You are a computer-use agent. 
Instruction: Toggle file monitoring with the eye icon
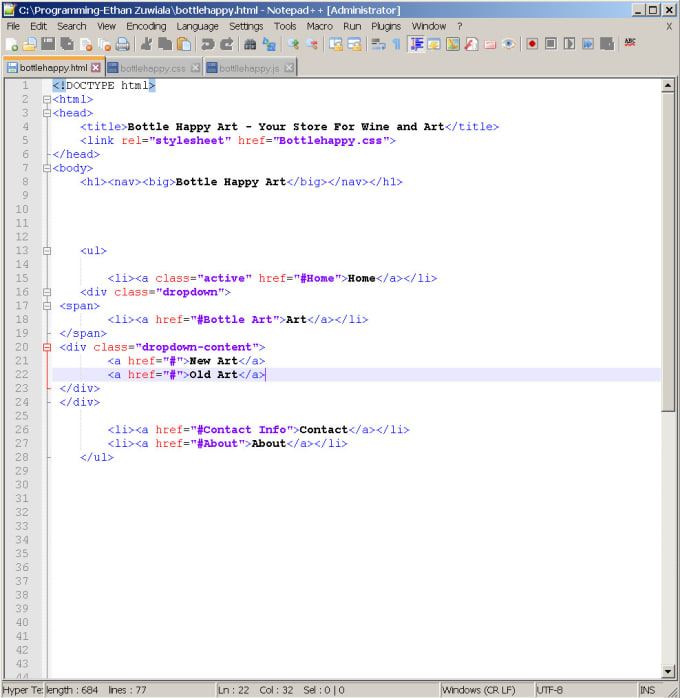point(509,44)
